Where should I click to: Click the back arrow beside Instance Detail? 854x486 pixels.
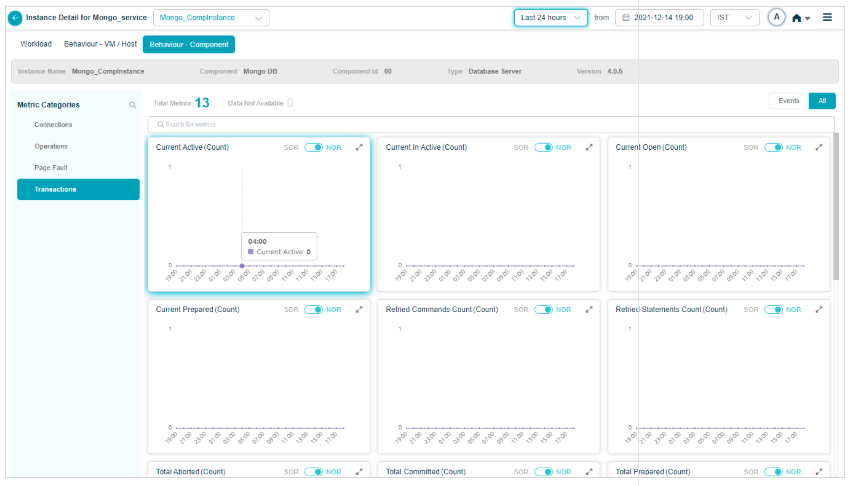(16, 18)
